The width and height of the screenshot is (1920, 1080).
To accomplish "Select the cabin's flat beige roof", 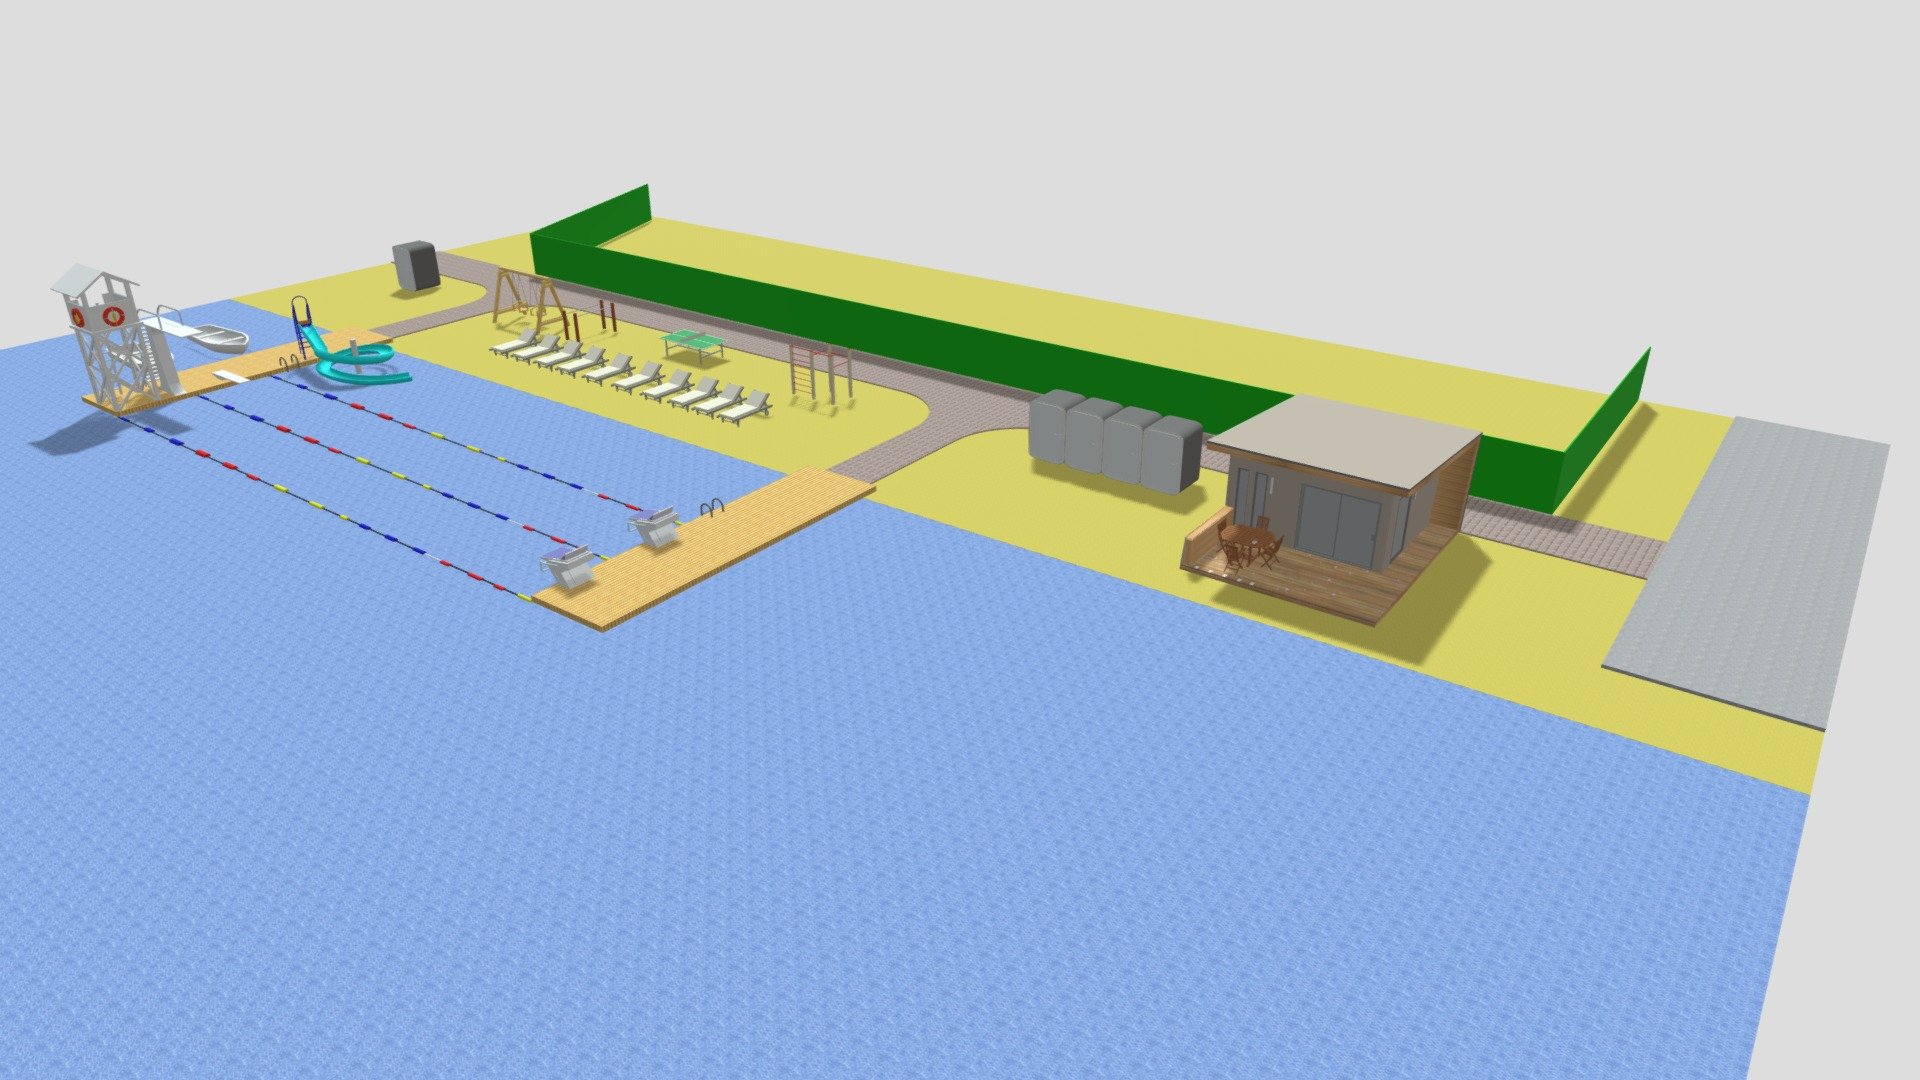I will point(1345,441).
